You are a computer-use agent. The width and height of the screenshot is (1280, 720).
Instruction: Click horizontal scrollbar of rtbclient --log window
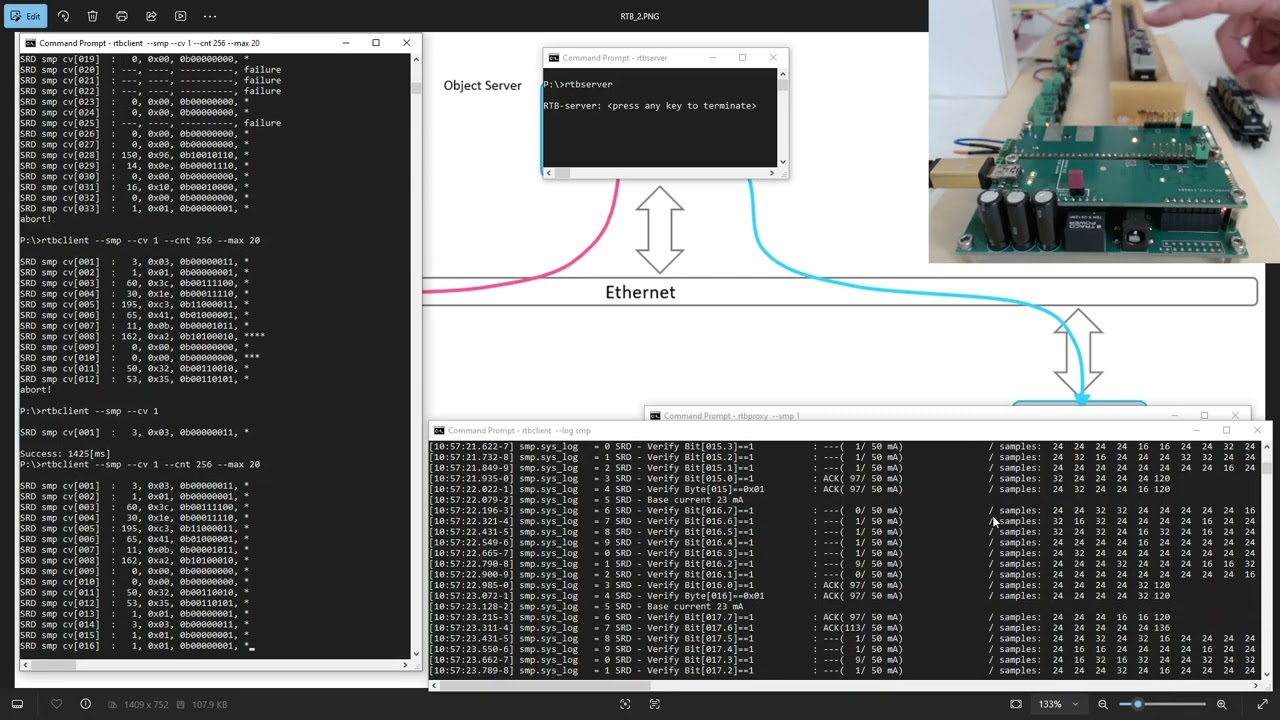pos(845,685)
